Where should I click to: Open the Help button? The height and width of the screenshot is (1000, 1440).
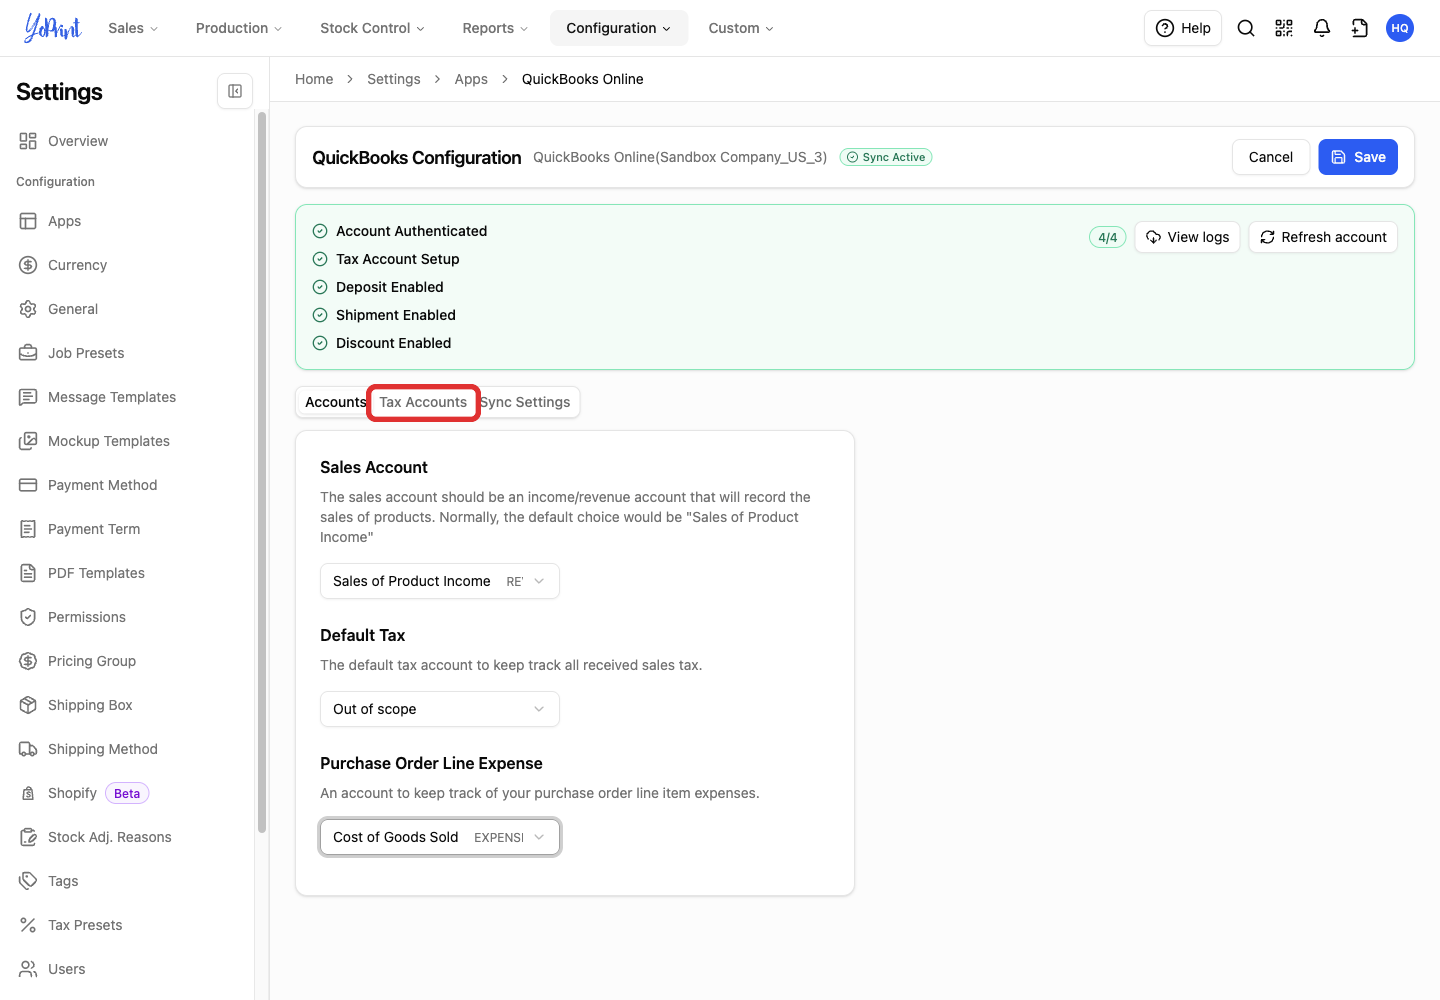1183,28
